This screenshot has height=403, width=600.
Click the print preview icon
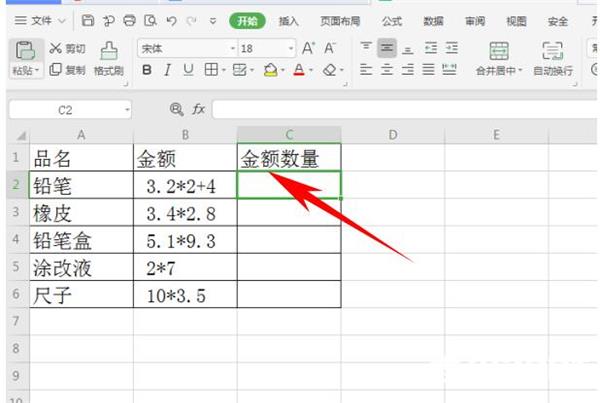click(x=150, y=21)
